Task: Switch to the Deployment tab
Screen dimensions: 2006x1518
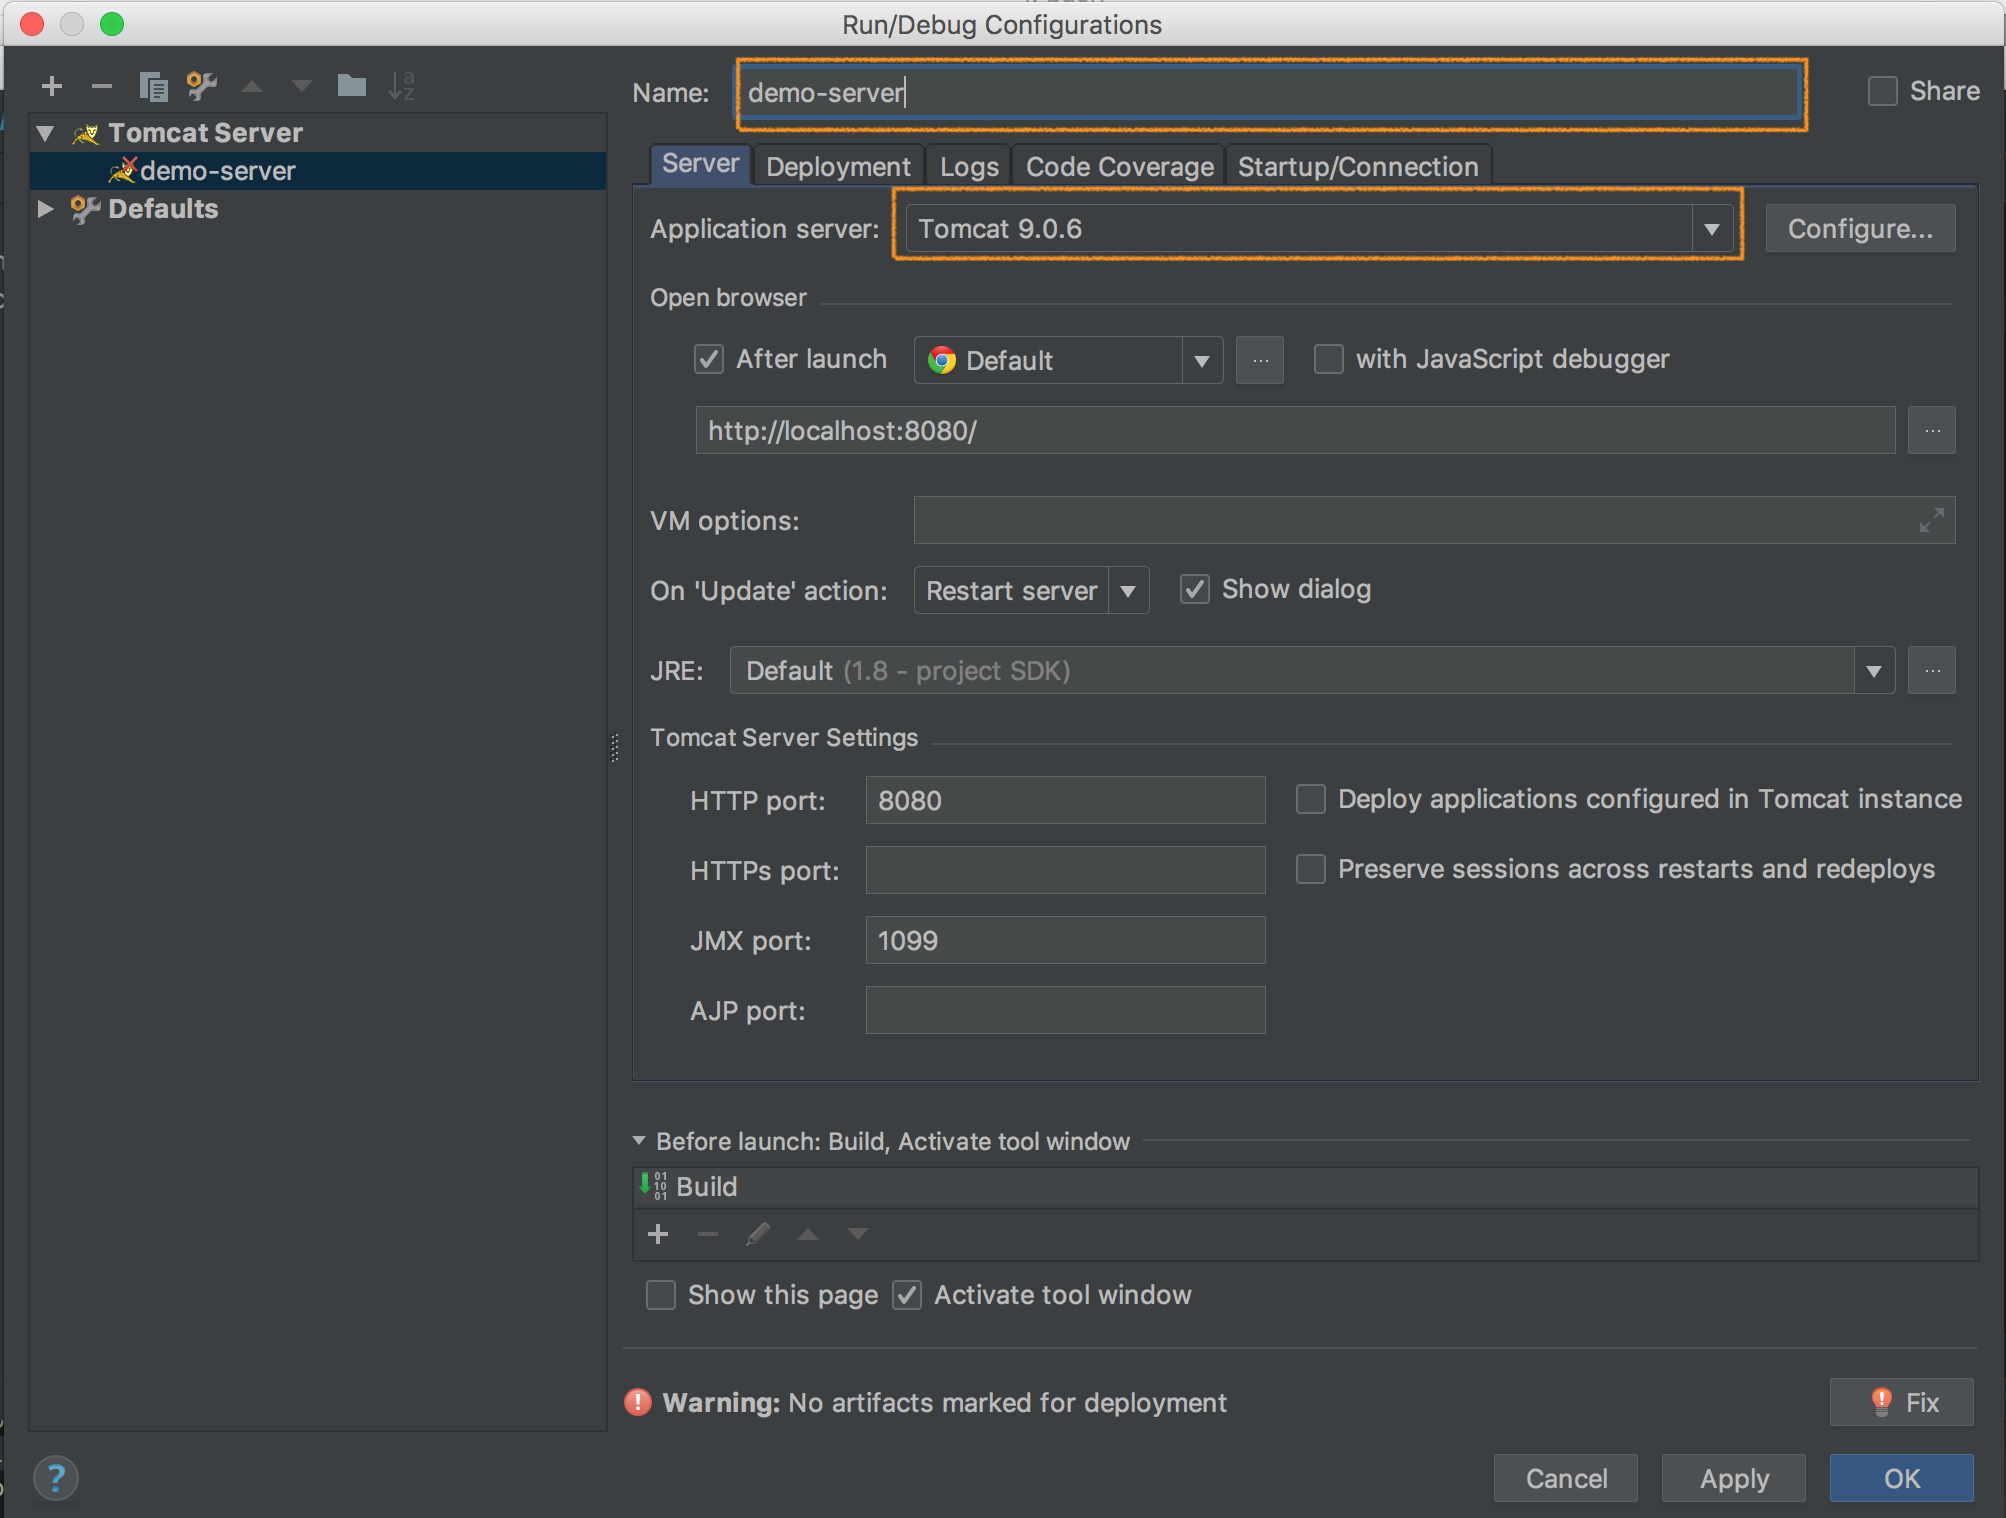Action: click(838, 166)
